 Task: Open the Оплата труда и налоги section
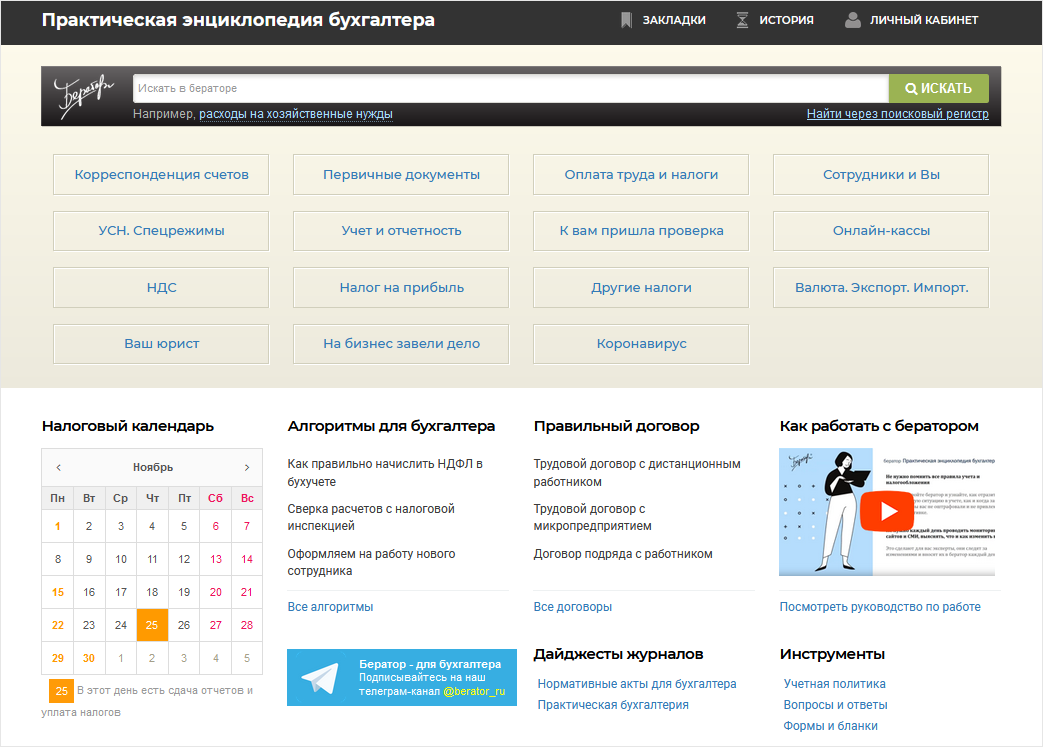641,174
